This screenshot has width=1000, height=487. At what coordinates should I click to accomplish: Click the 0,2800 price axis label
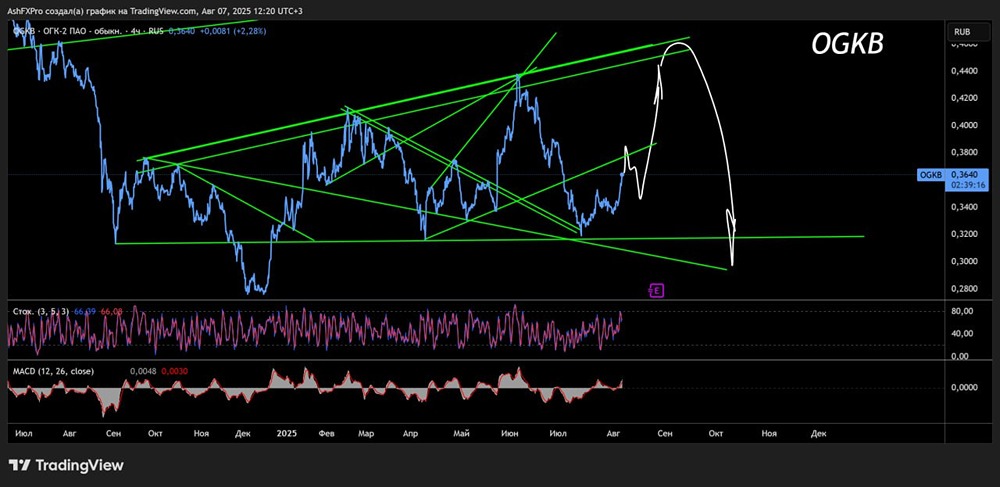click(x=964, y=288)
